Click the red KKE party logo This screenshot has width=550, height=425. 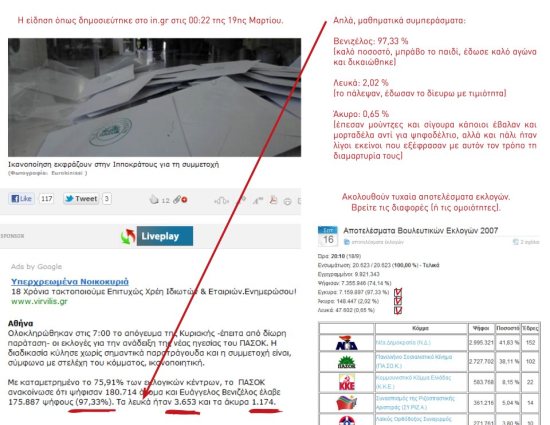click(x=347, y=383)
